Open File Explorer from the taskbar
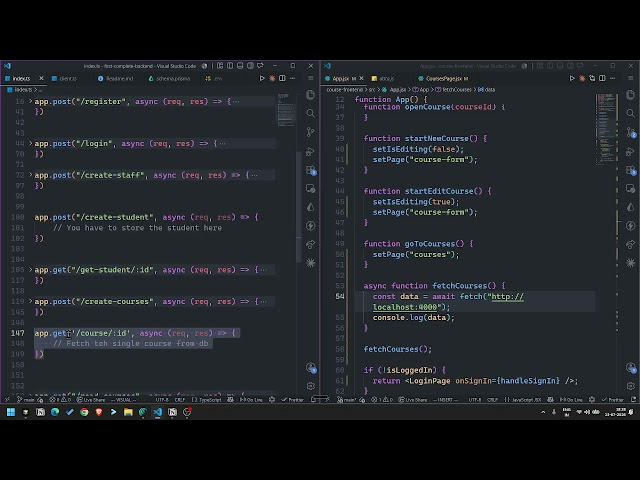640x480 pixels. tap(128, 412)
